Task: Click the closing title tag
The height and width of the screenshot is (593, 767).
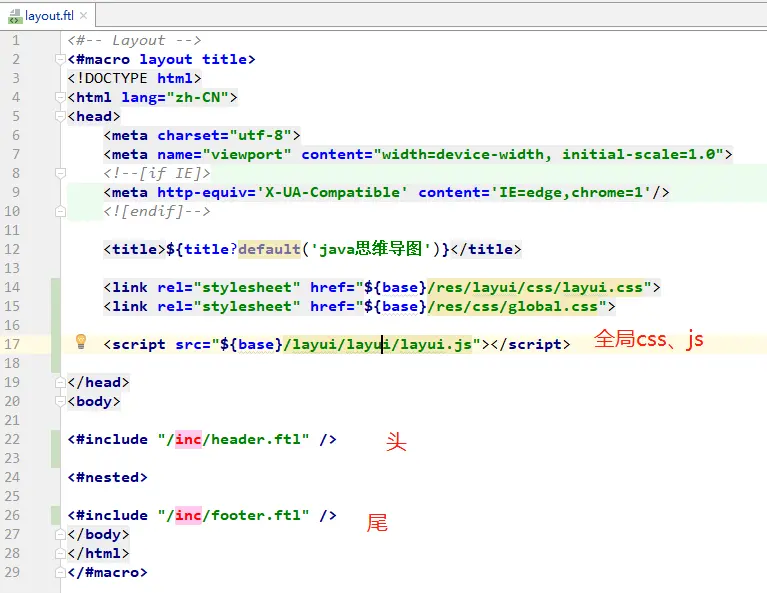Action: coord(486,249)
